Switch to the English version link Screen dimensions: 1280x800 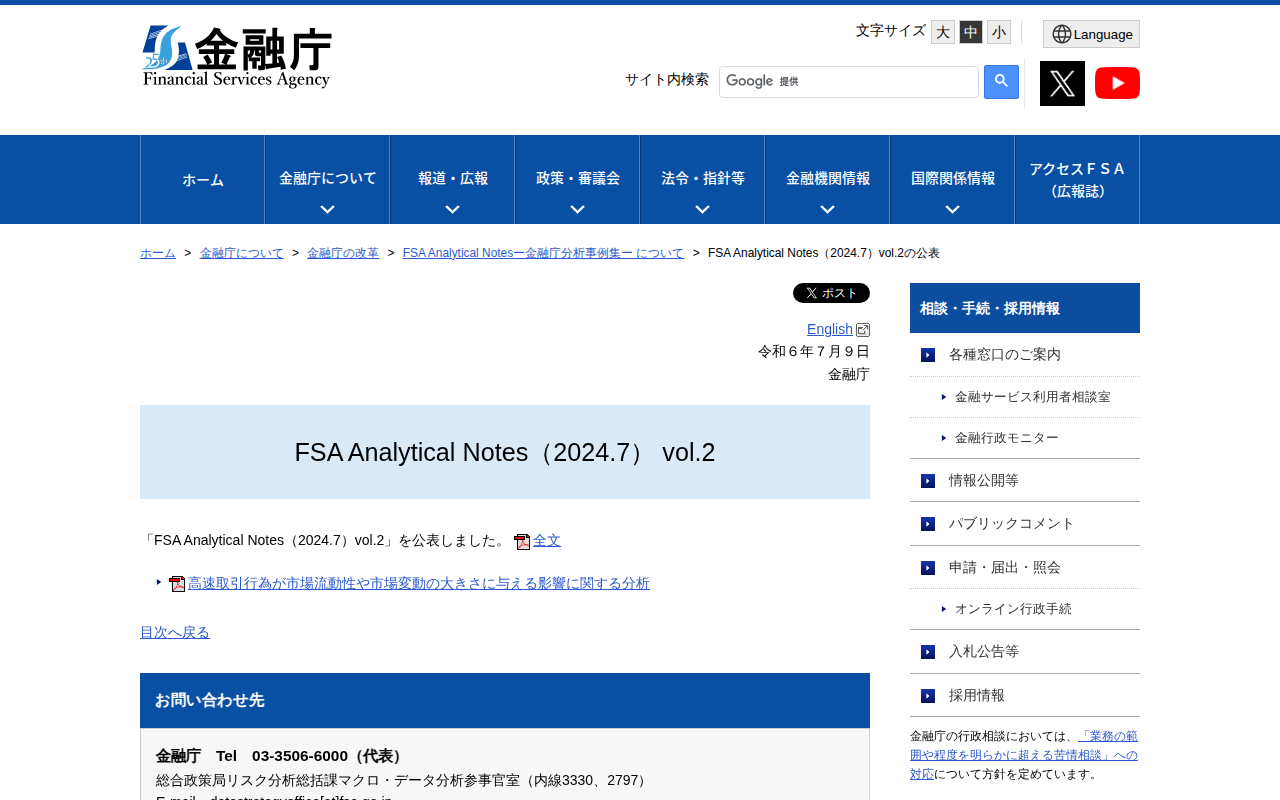pyautogui.click(x=830, y=329)
